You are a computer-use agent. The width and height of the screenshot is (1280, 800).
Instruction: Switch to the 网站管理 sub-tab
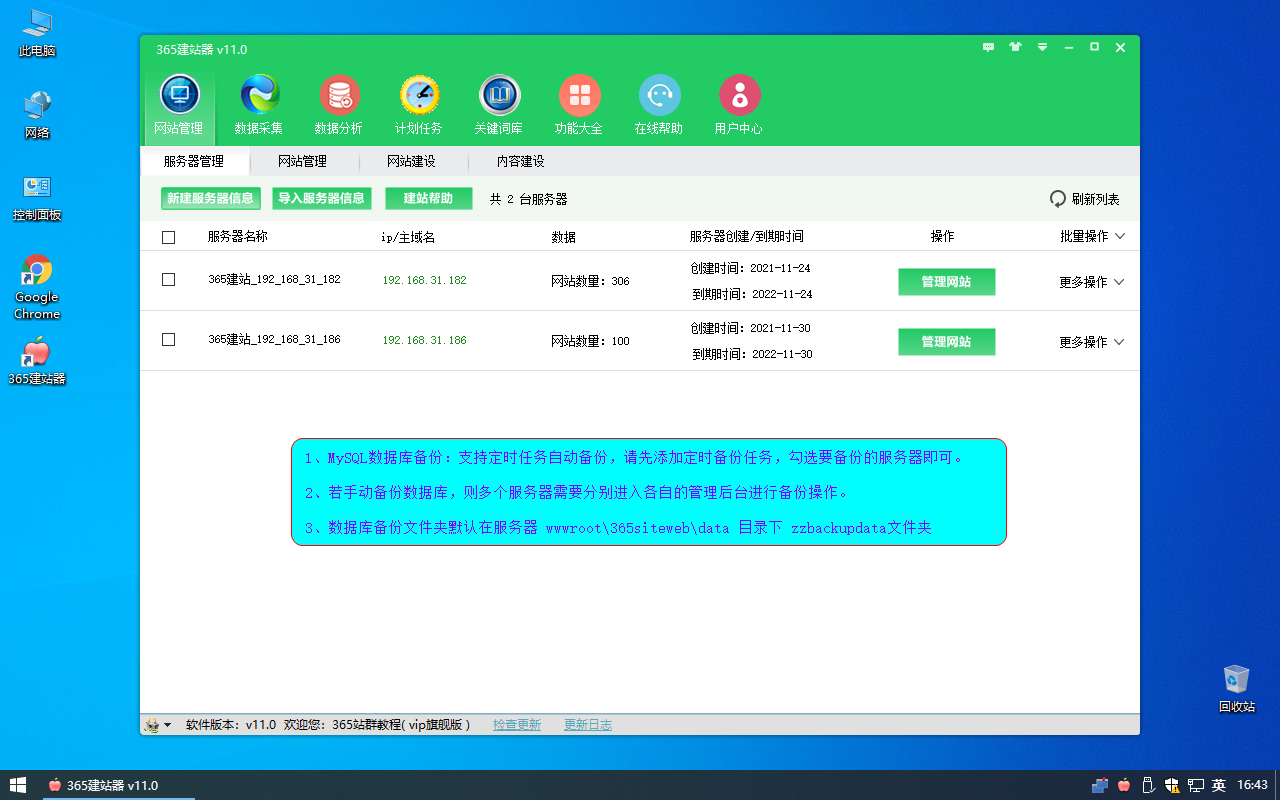coord(302,161)
